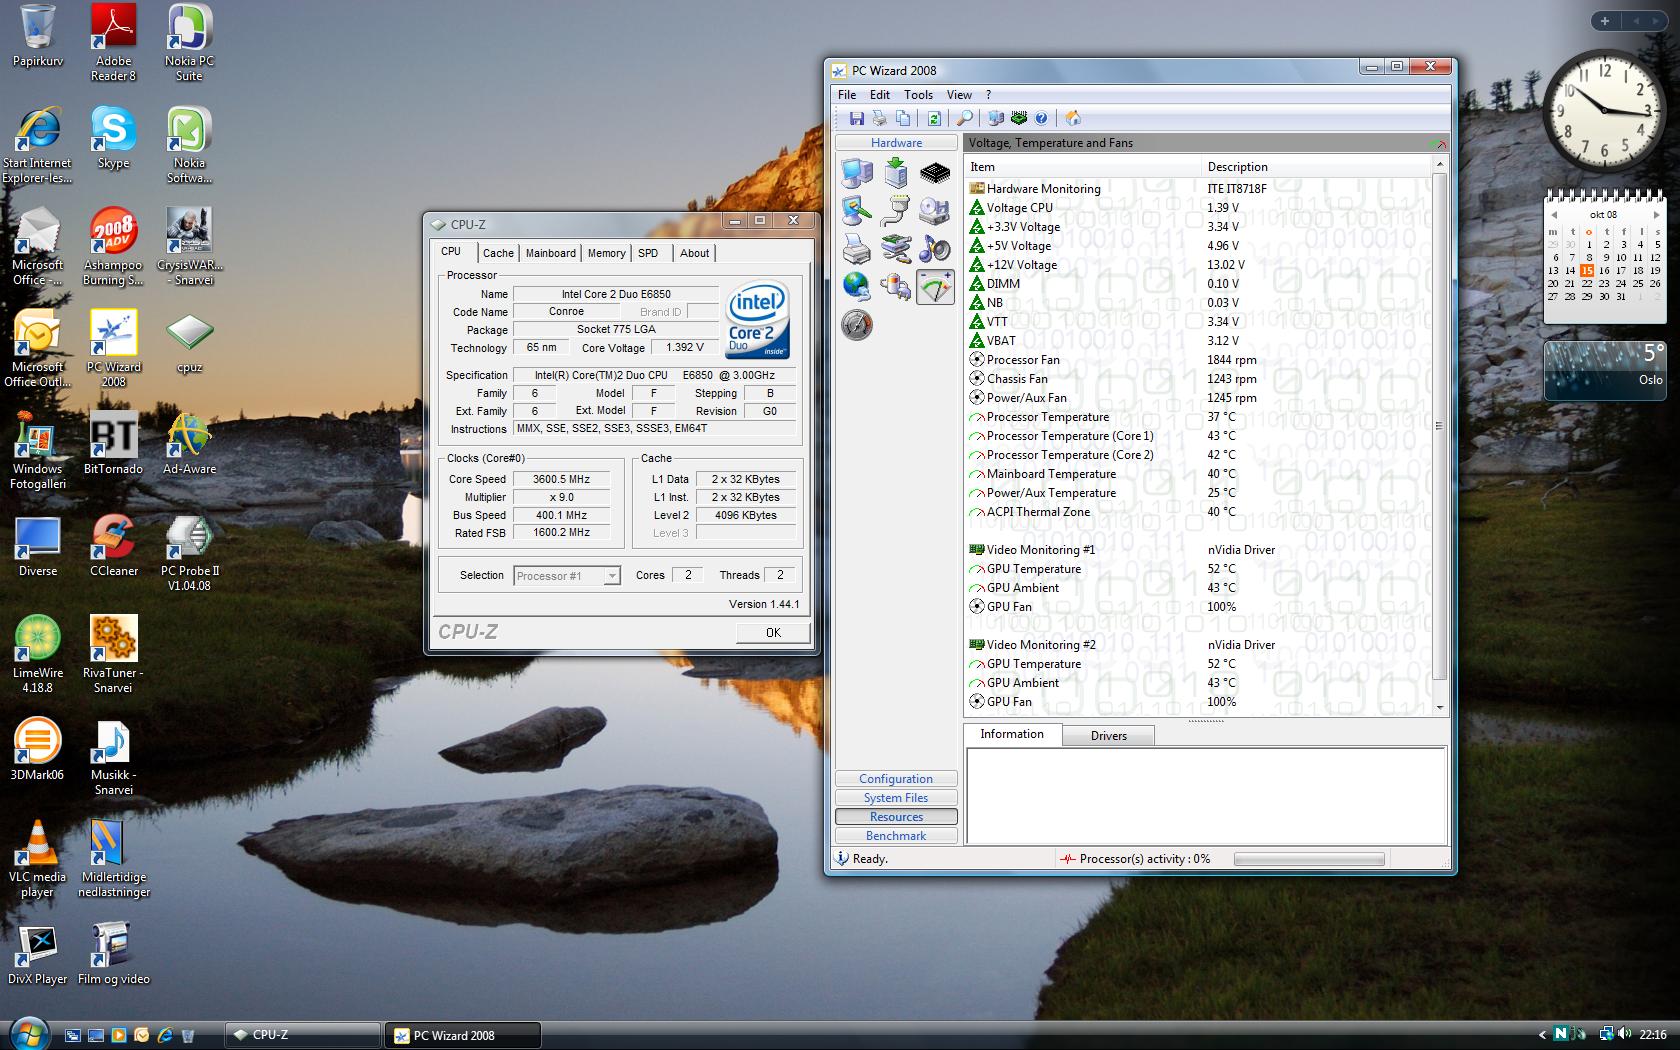The width and height of the screenshot is (1680, 1050).
Task: Click the 22:16 clock in system tray
Action: [x=1652, y=1035]
